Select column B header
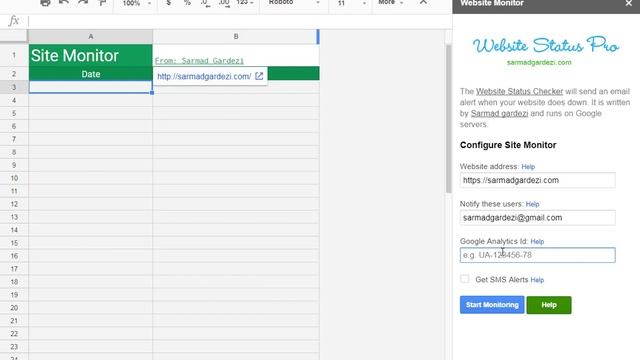This screenshot has height=360, width=640. (x=236, y=36)
